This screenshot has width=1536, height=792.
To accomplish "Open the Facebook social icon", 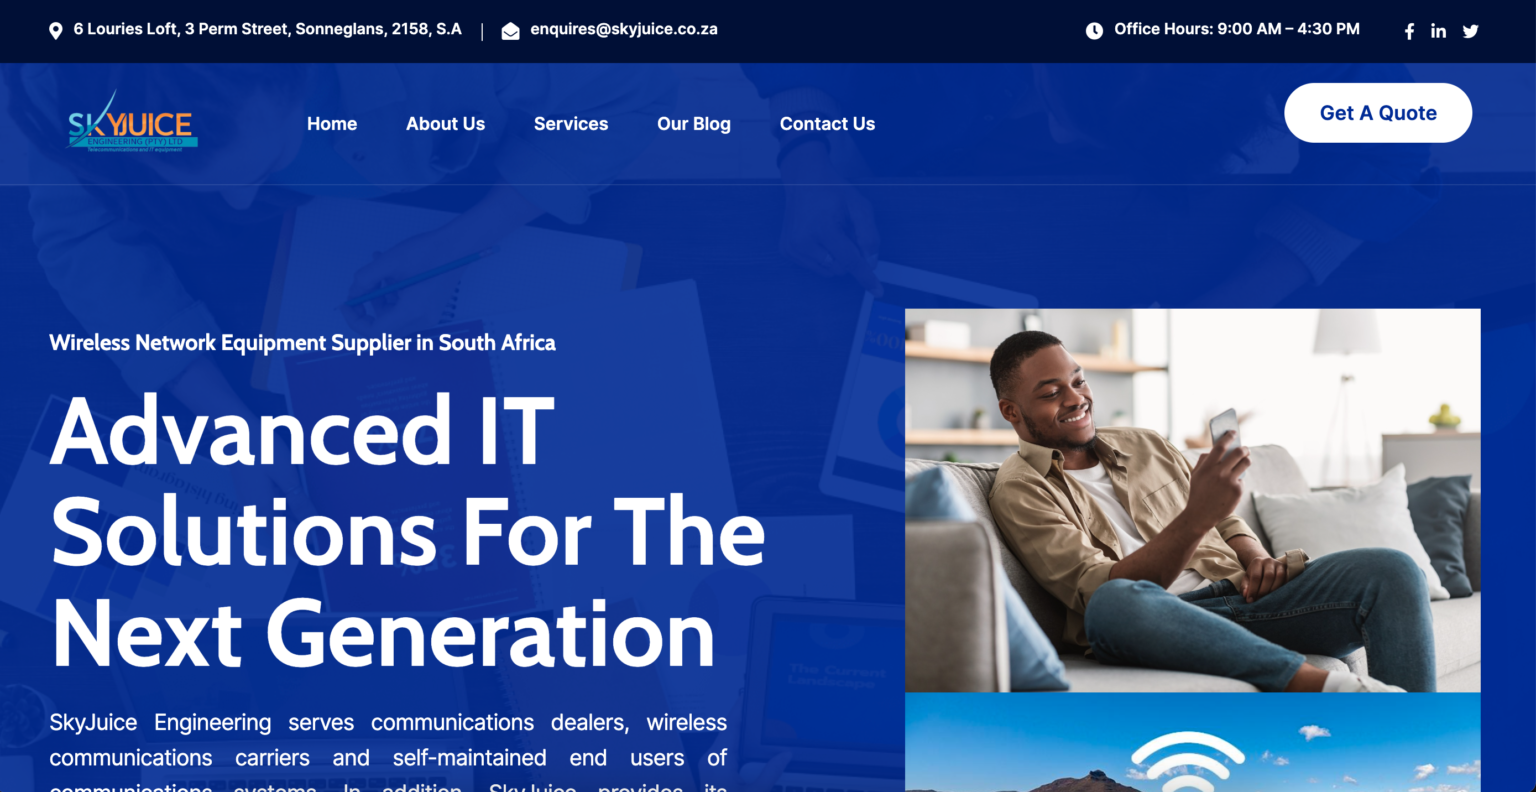I will pyautogui.click(x=1409, y=31).
